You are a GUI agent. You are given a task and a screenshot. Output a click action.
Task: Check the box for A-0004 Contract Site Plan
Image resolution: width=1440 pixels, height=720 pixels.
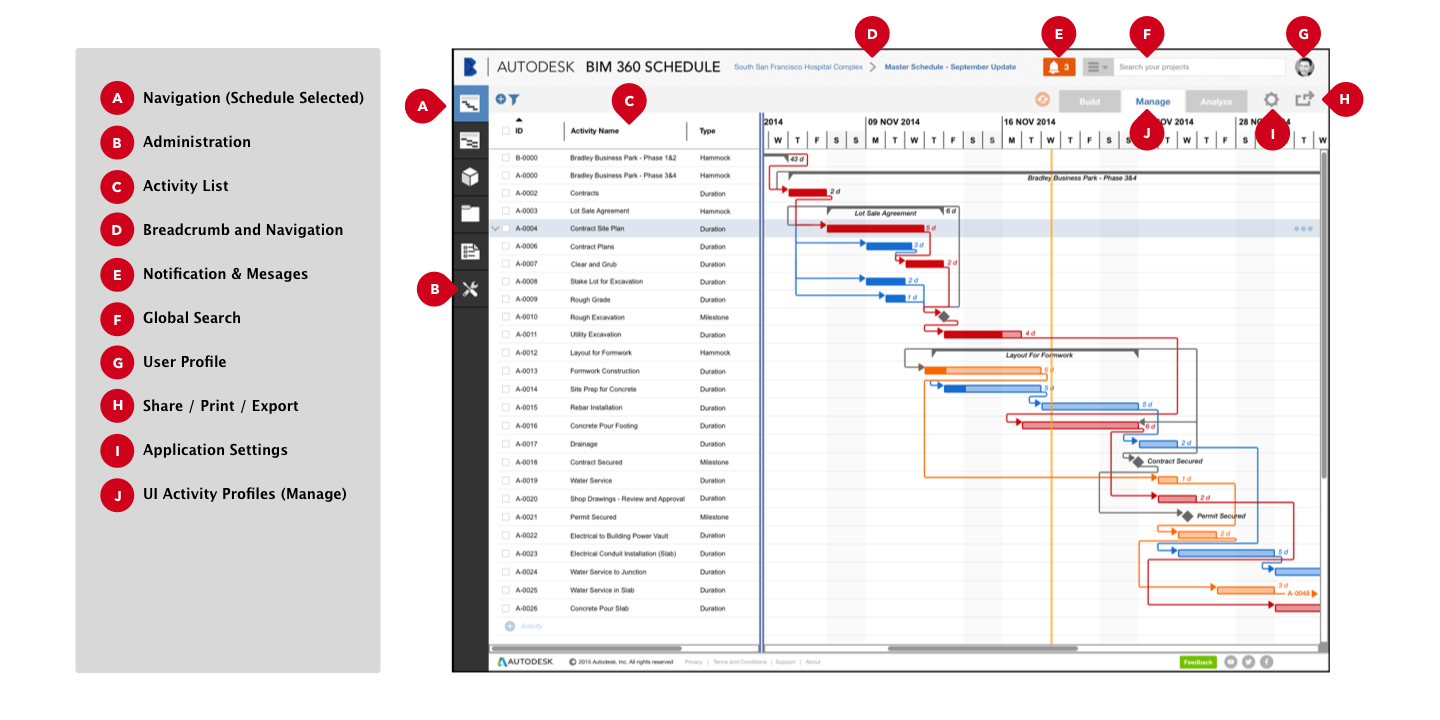[506, 228]
